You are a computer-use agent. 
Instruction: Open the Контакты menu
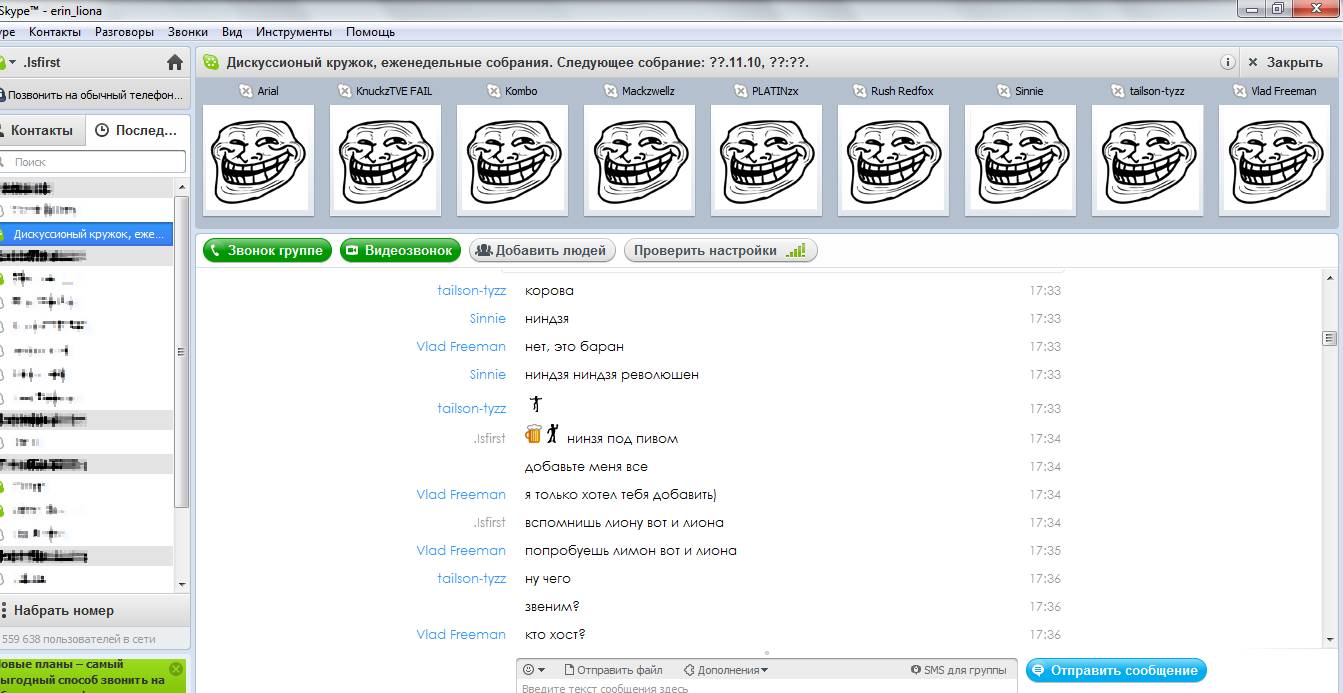(x=55, y=32)
